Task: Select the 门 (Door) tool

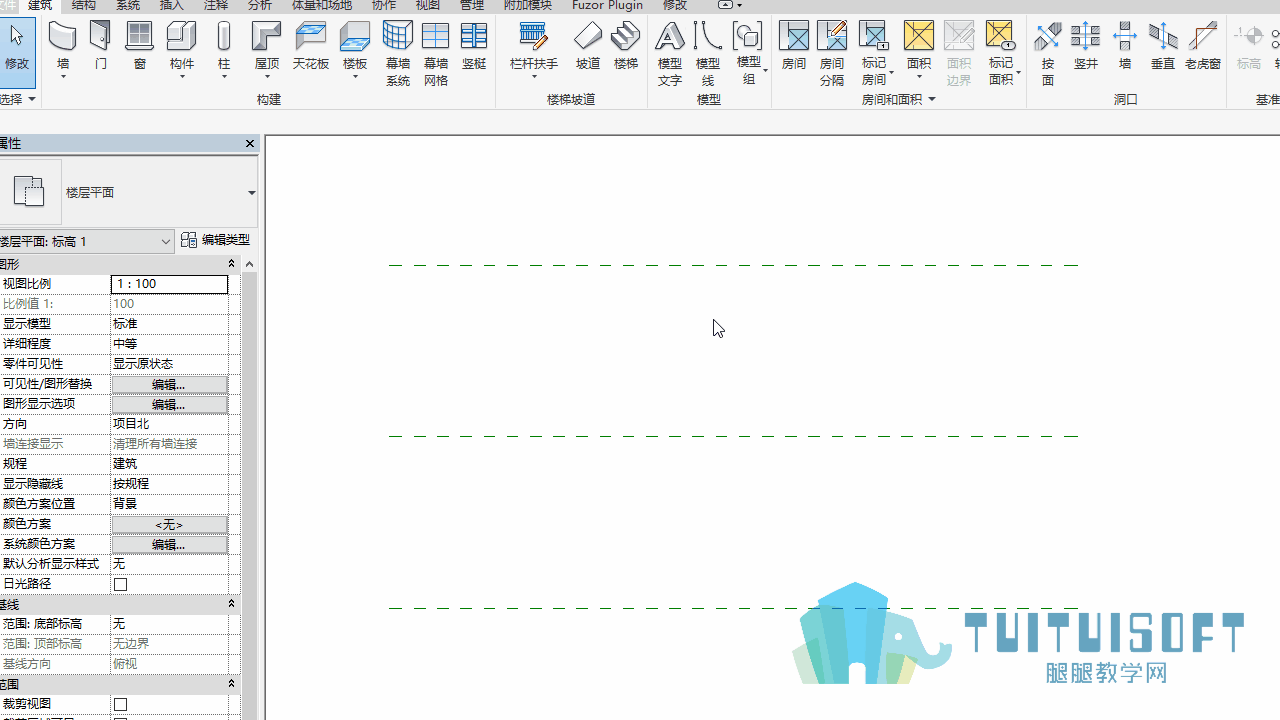Action: (x=100, y=46)
